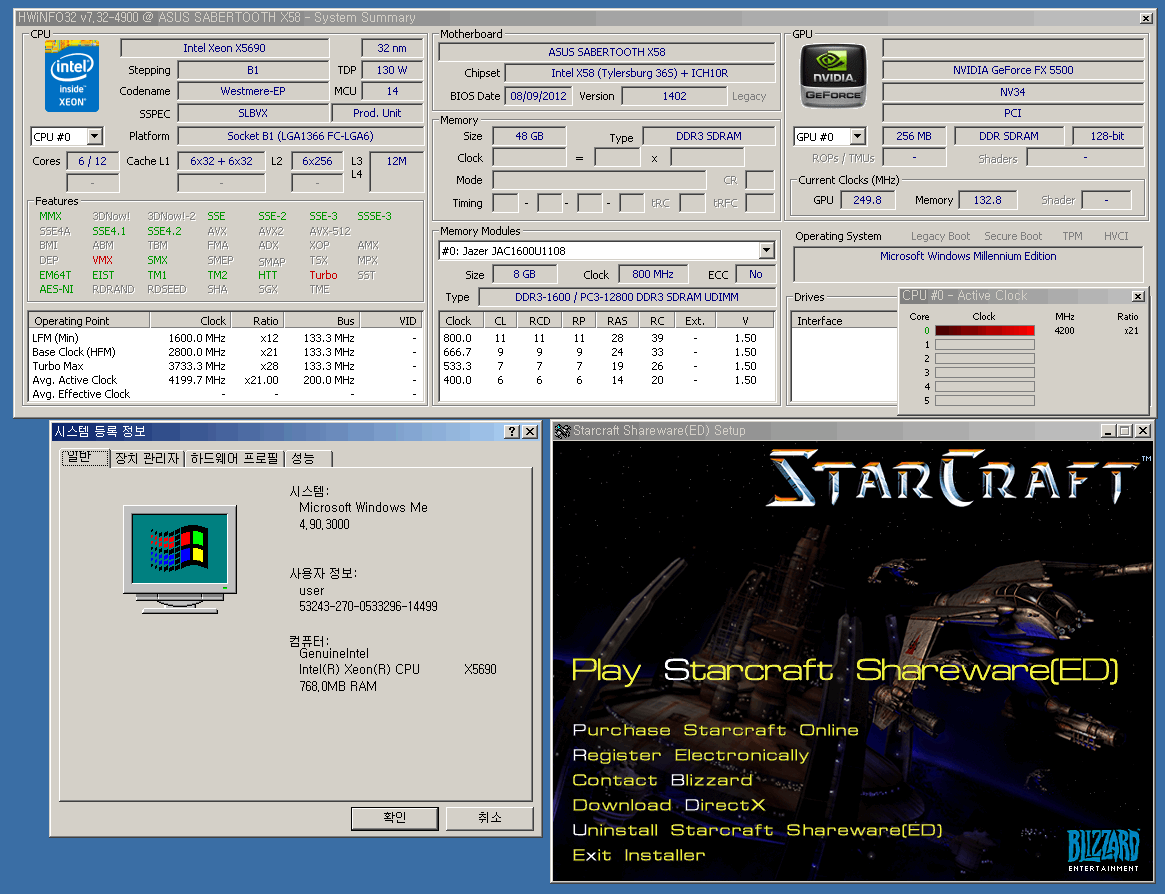
Task: Click the 130 W TDP field
Action: tap(392, 71)
